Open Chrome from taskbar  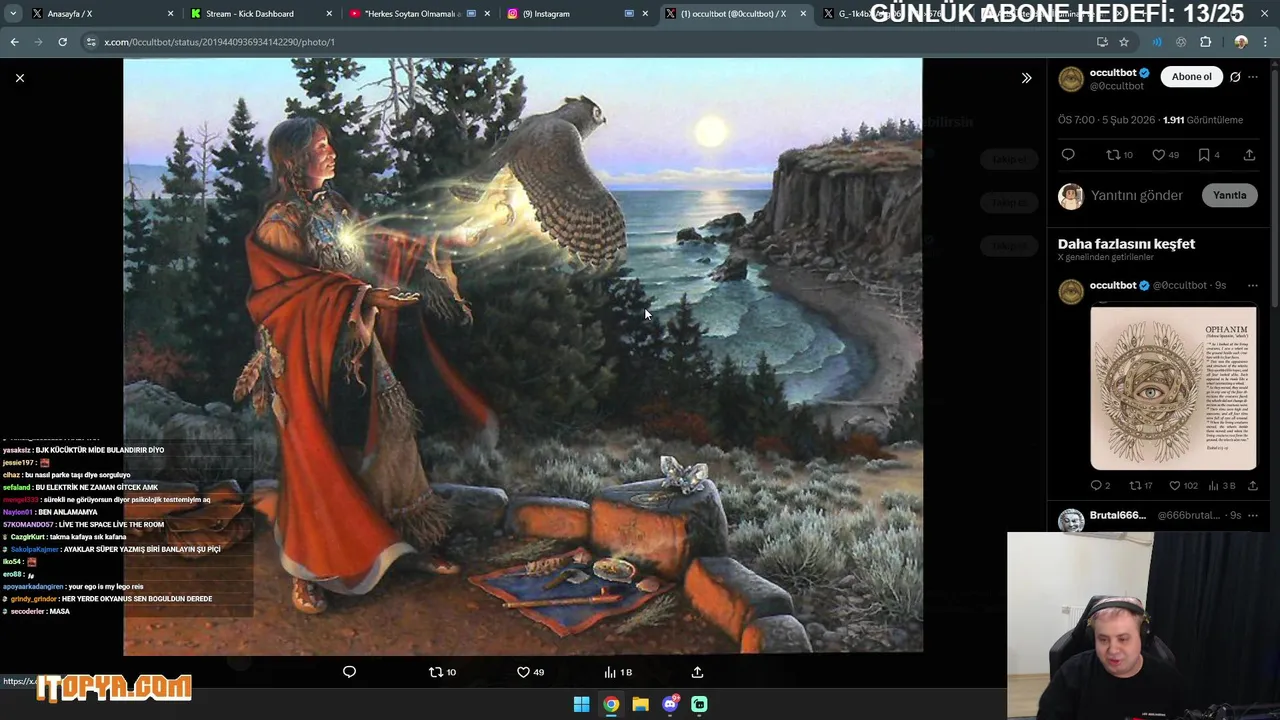(611, 704)
